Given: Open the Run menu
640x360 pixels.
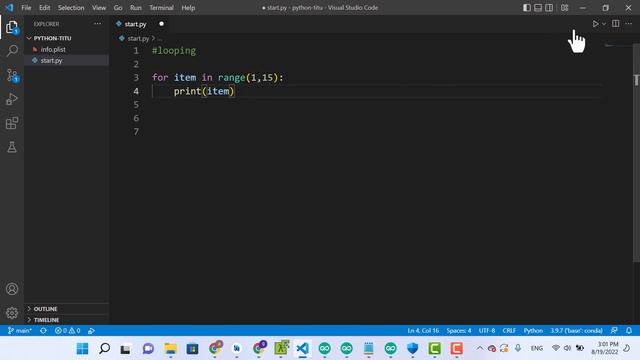Looking at the screenshot, I should pyautogui.click(x=136, y=8).
